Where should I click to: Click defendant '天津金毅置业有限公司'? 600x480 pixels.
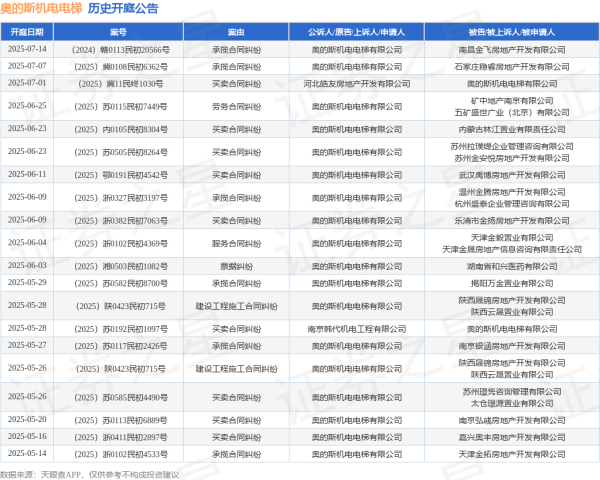[512, 238]
